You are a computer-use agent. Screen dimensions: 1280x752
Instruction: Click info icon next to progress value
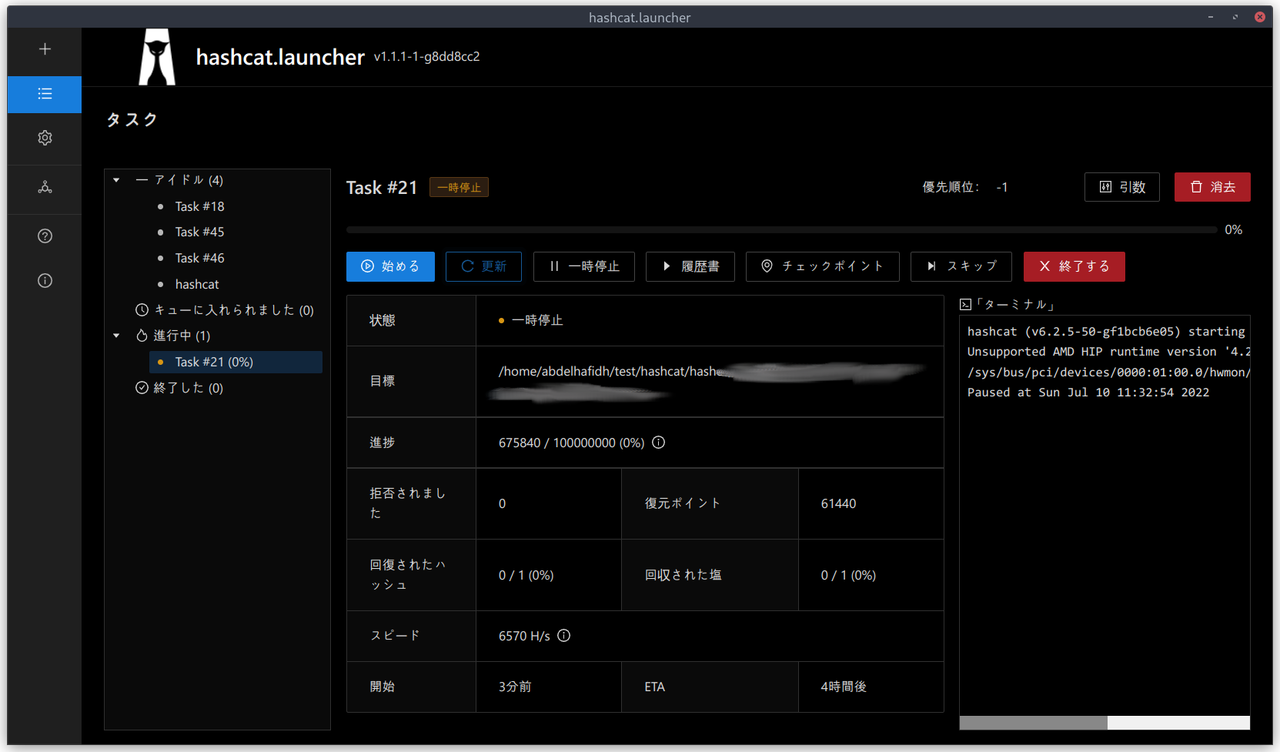(658, 442)
